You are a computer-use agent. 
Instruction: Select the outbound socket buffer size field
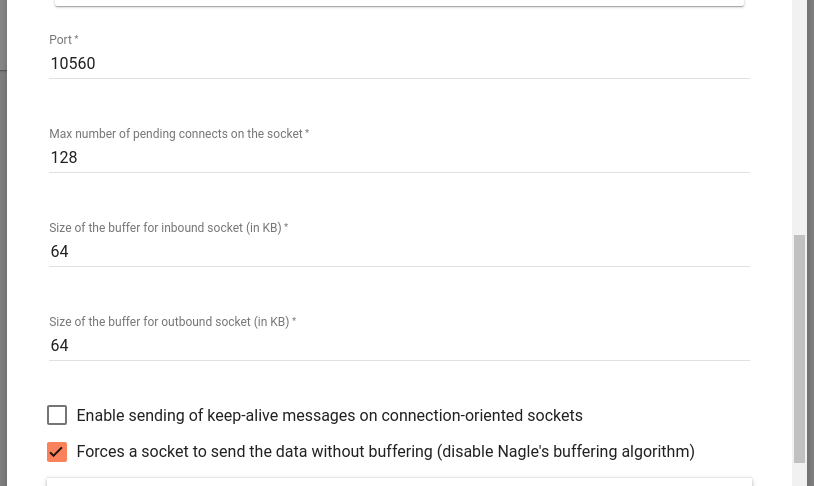point(399,345)
